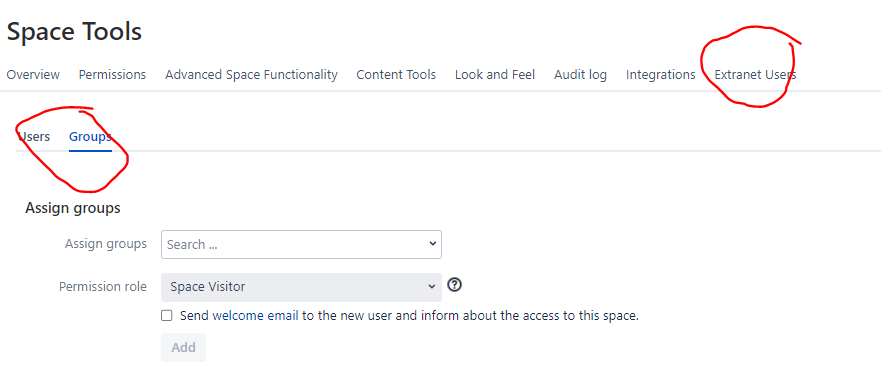This screenshot has width=881, height=383.
Task: Click the Assign groups search field
Action: [x=301, y=244]
